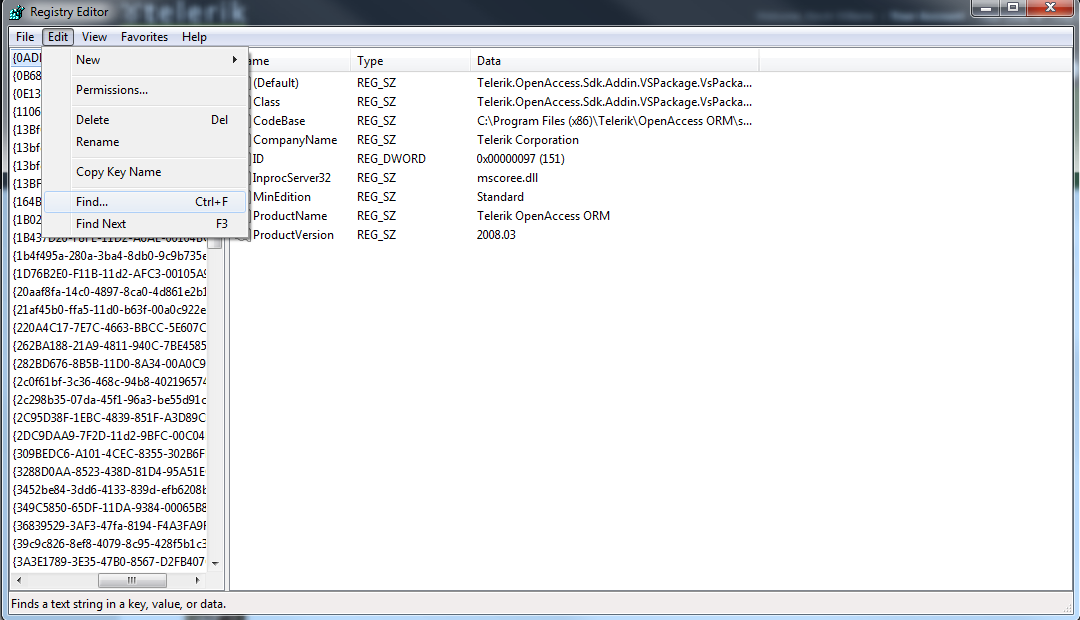Select the {262BA188-21A9-4811 key
Viewport: 1080px width, 620px height.
point(110,346)
